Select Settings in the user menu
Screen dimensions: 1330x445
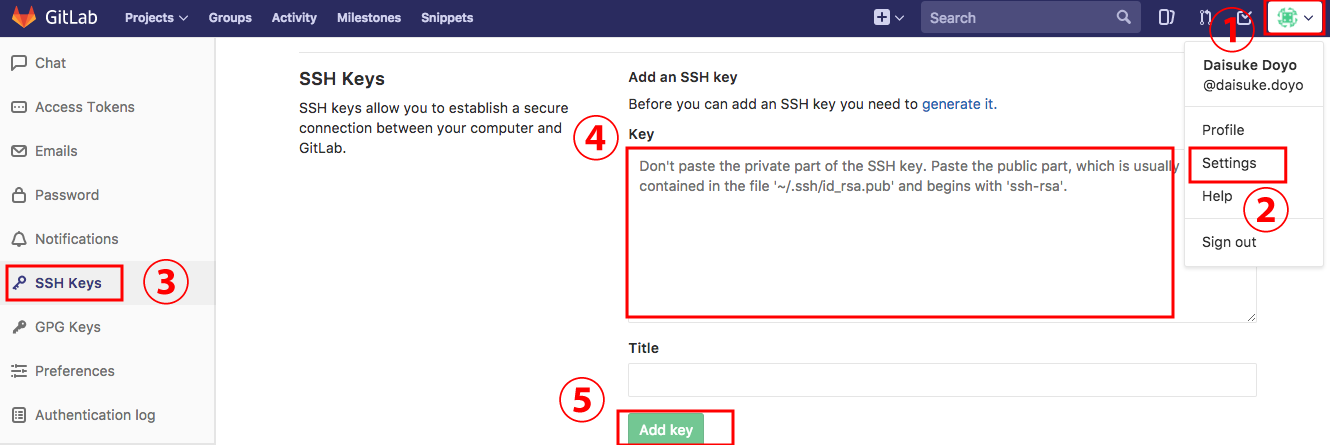pyautogui.click(x=1229, y=163)
